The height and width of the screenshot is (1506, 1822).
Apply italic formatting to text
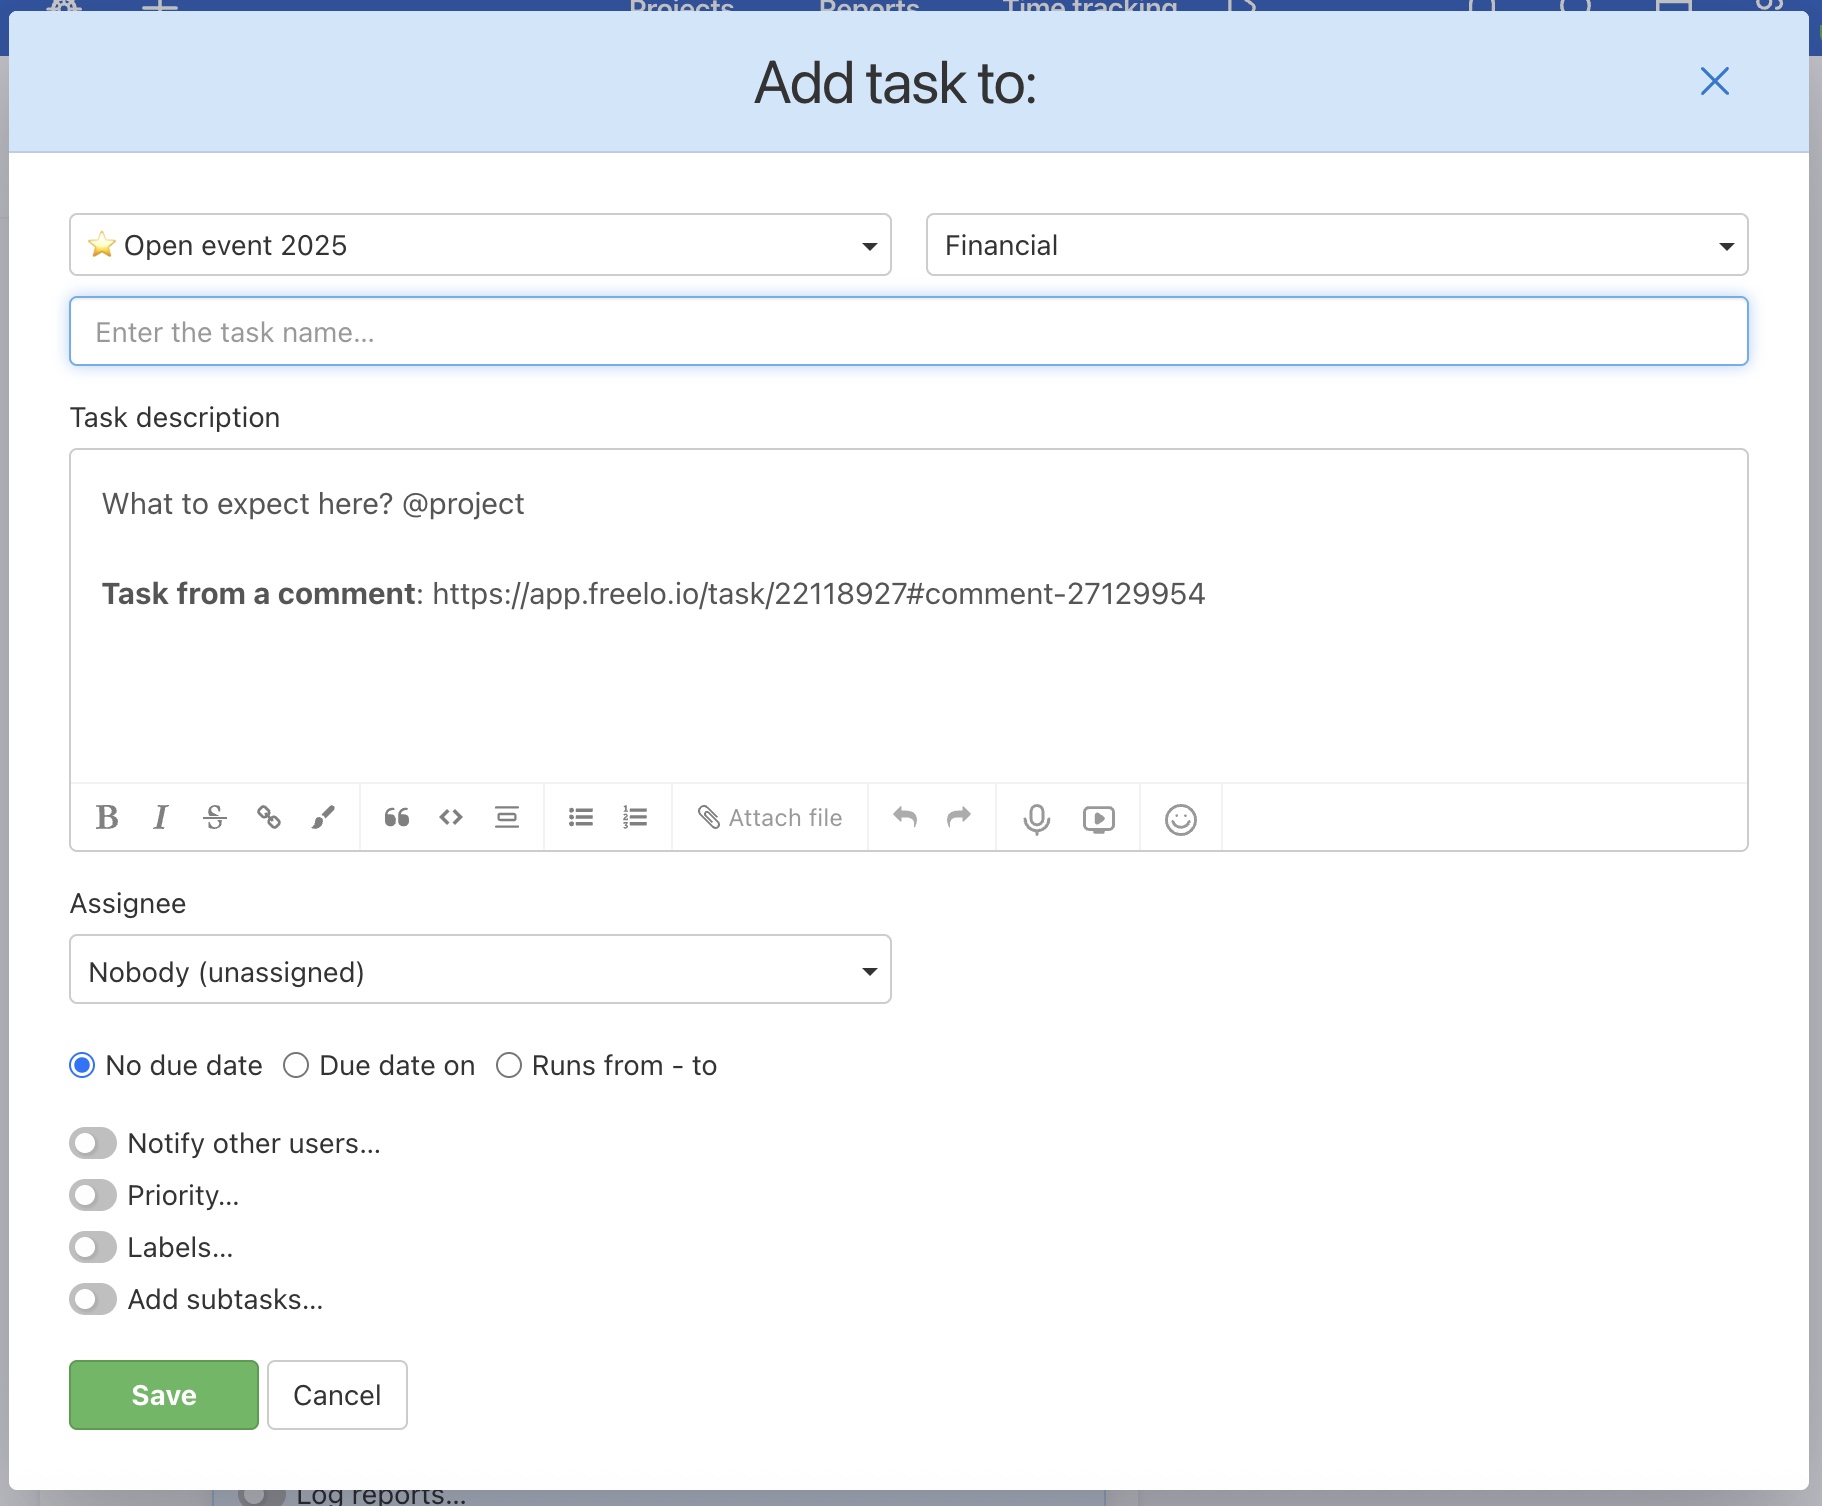pos(160,818)
